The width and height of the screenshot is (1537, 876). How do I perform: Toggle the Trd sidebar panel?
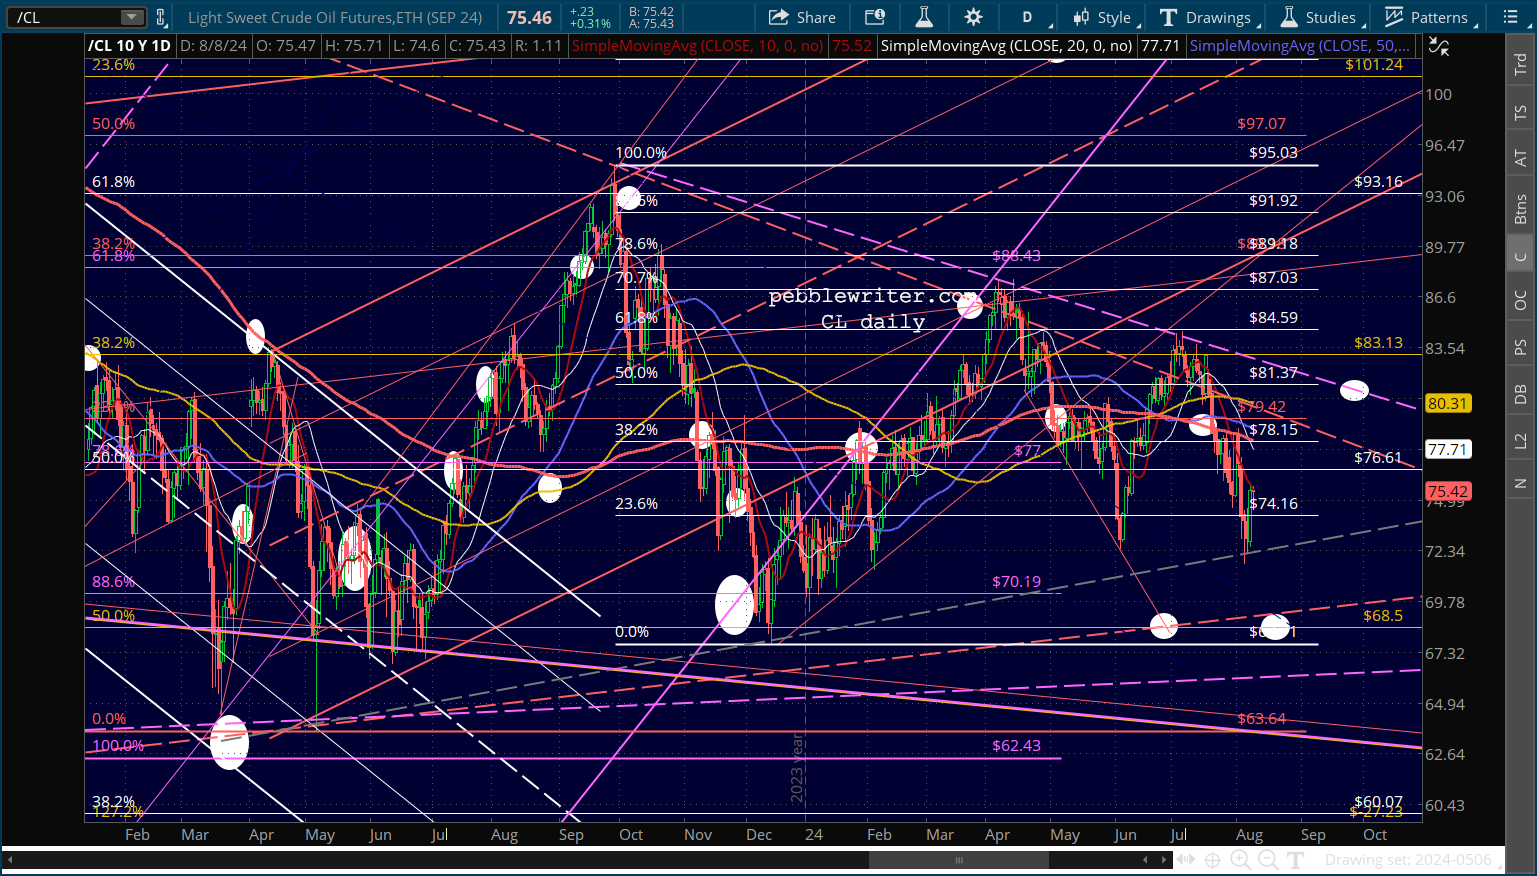tap(1520, 64)
